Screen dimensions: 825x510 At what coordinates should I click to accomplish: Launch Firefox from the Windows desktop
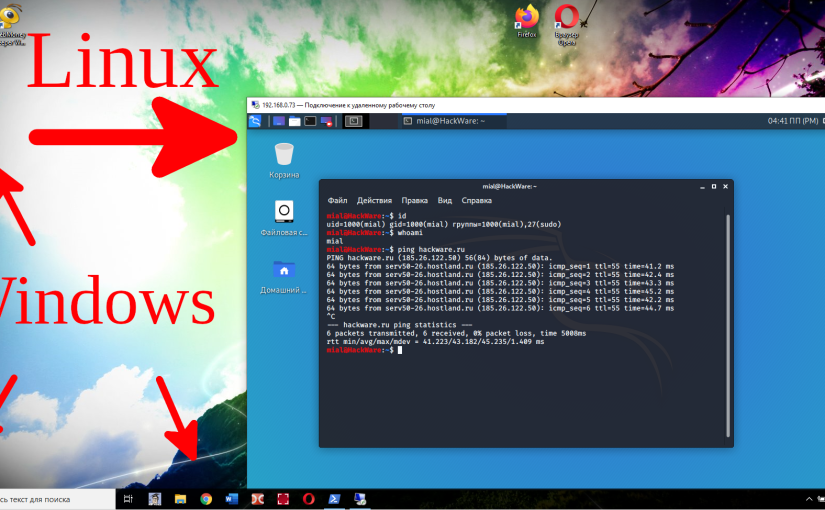coord(526,18)
